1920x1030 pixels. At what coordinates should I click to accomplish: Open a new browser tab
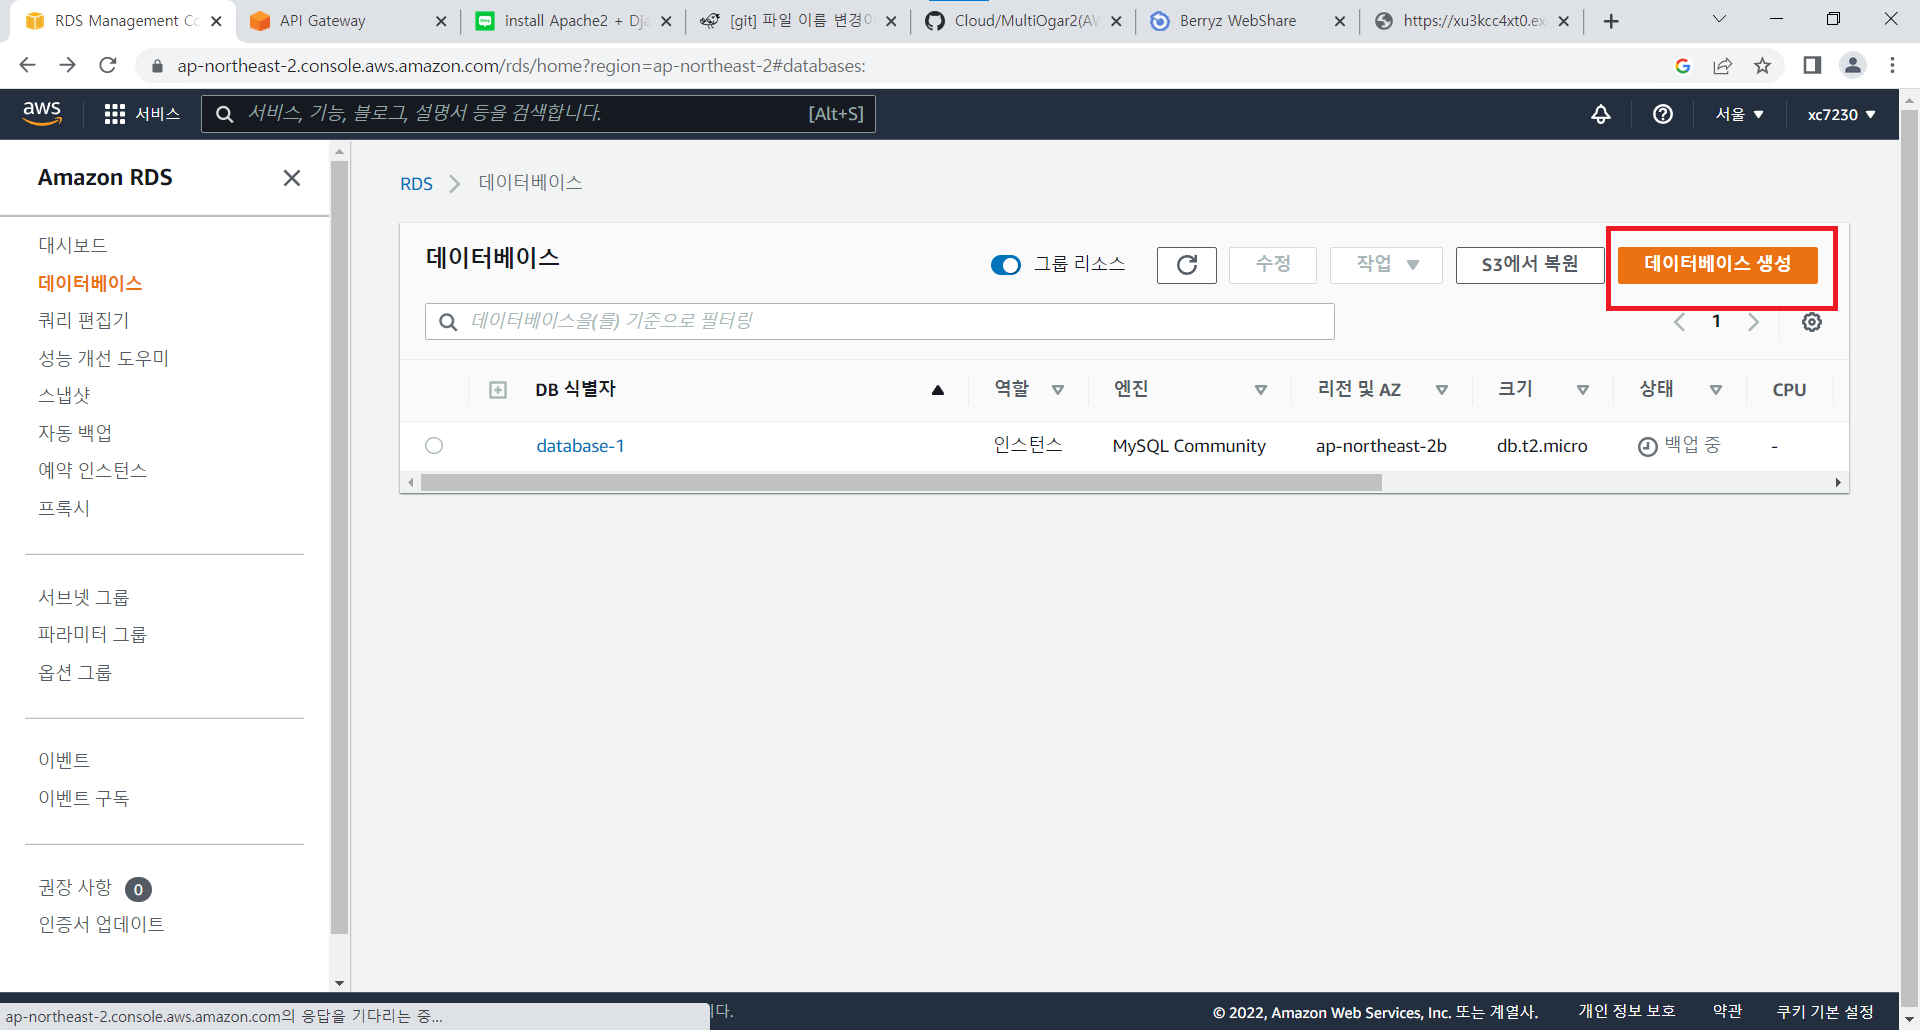coord(1611,21)
